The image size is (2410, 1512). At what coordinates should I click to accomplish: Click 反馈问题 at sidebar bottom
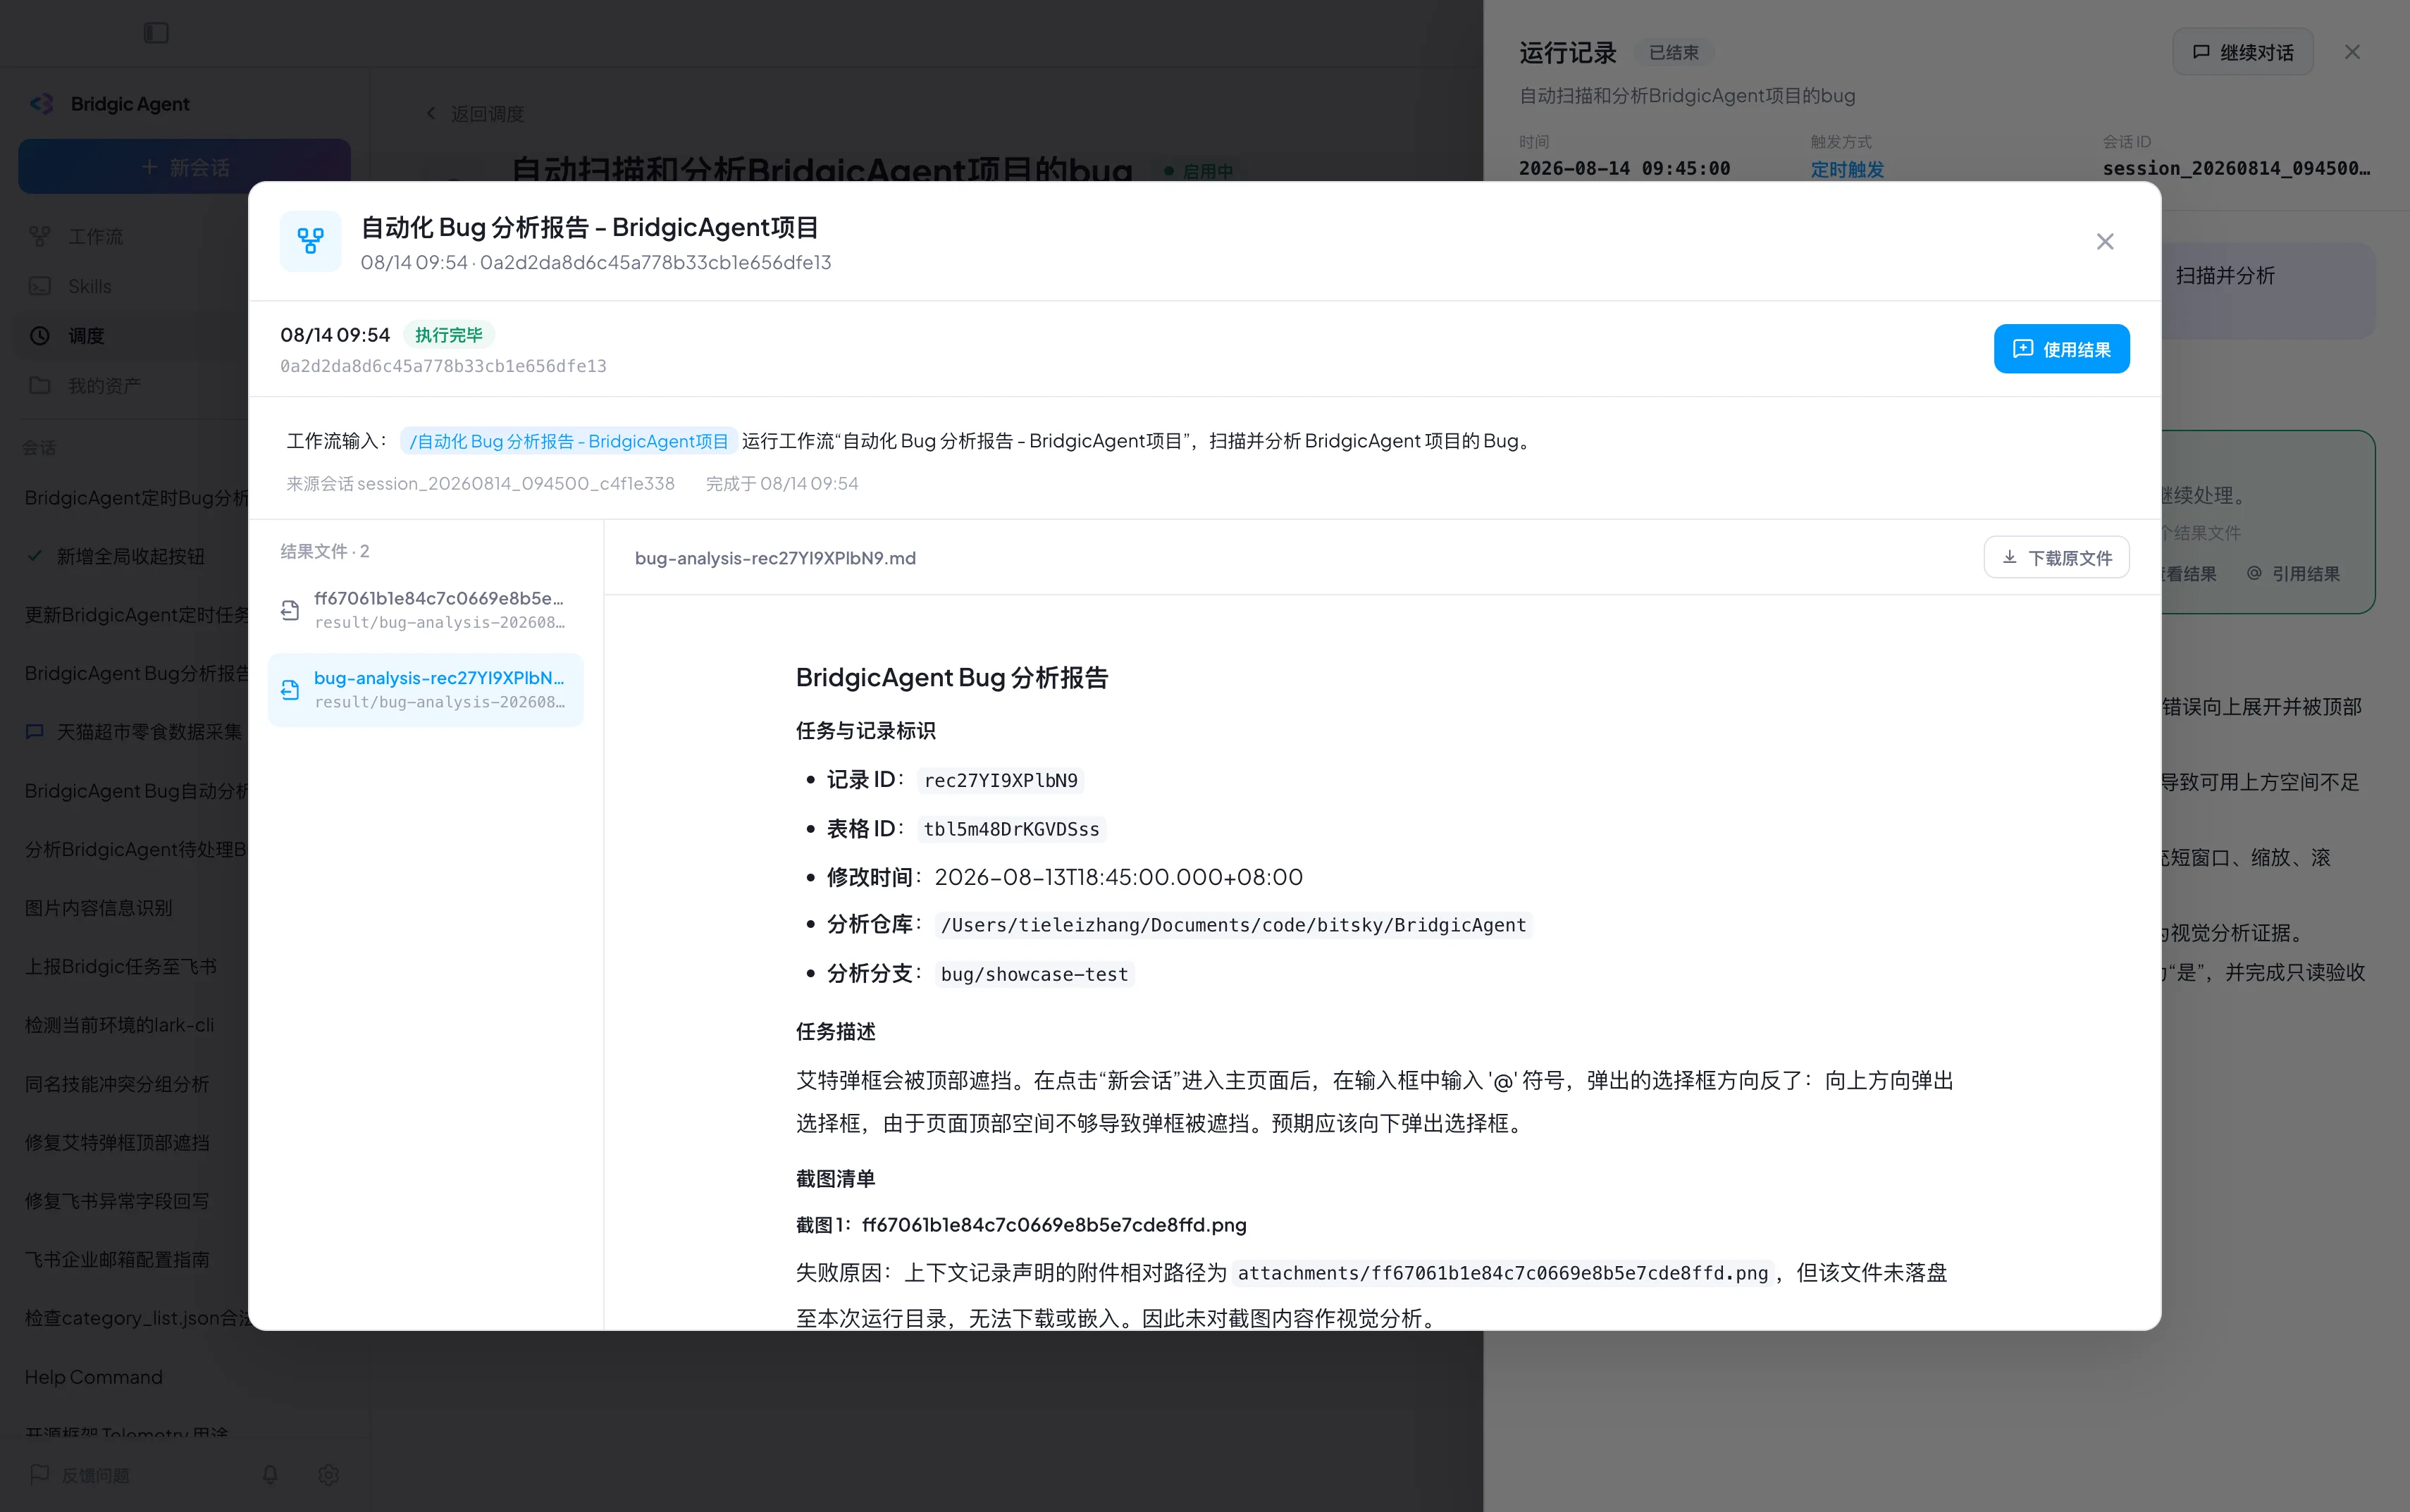click(x=80, y=1475)
